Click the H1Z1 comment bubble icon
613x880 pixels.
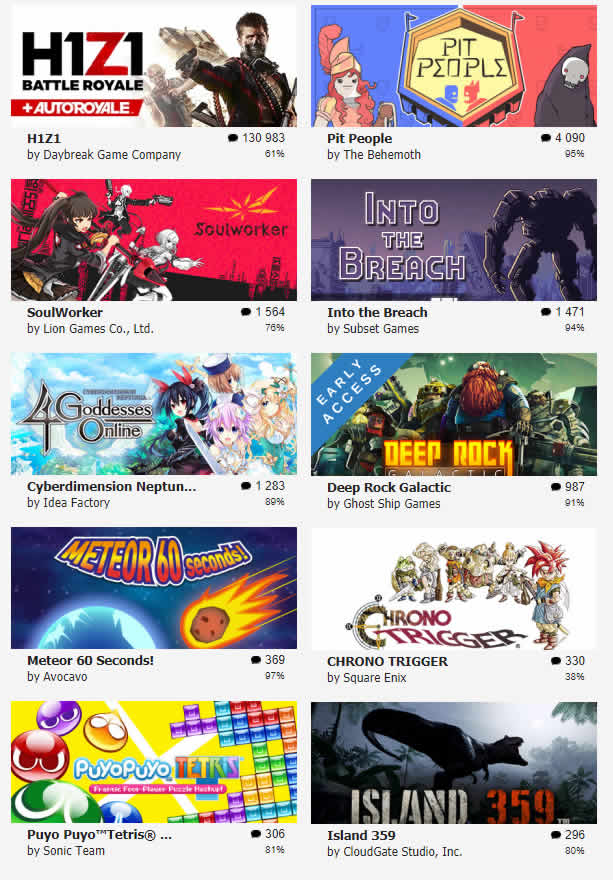[233, 138]
